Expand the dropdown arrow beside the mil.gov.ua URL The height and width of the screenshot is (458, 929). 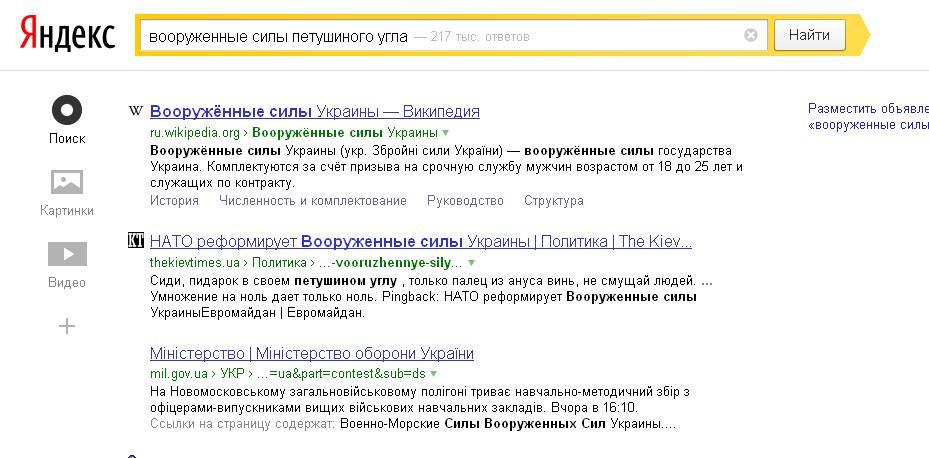tap(434, 374)
